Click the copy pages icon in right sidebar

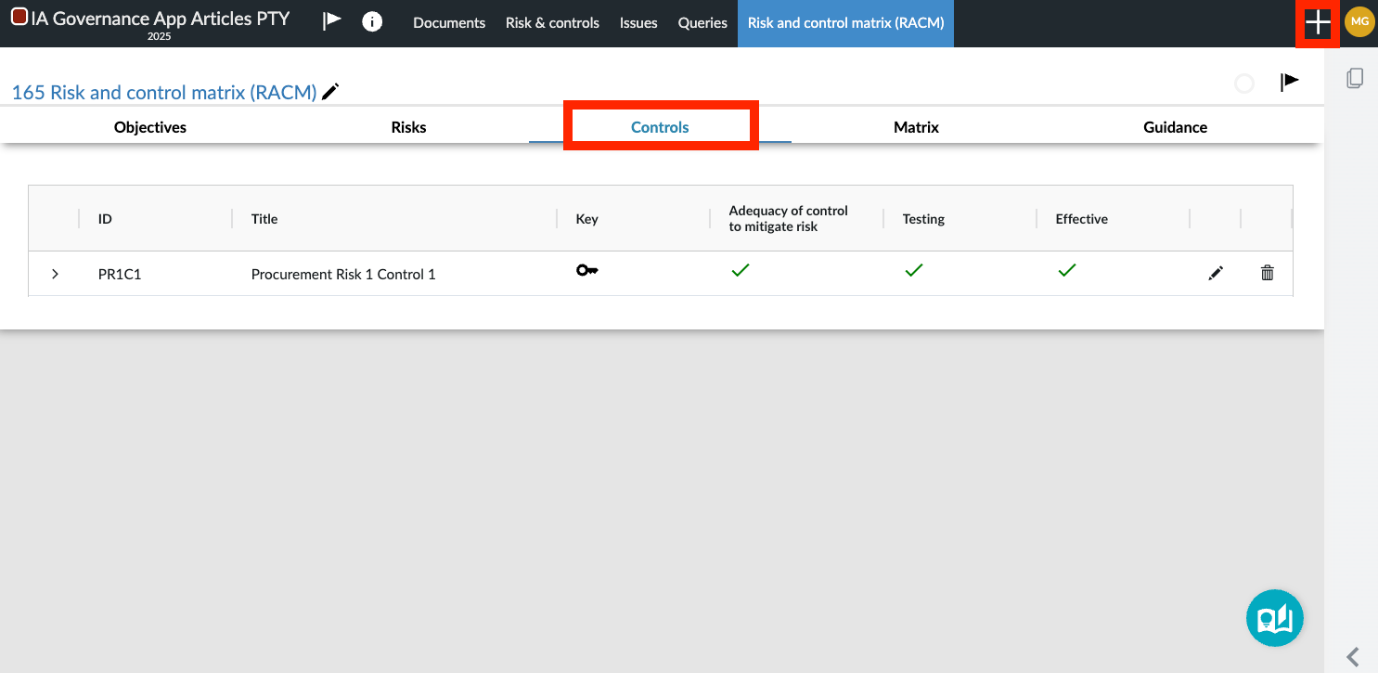coord(1355,78)
